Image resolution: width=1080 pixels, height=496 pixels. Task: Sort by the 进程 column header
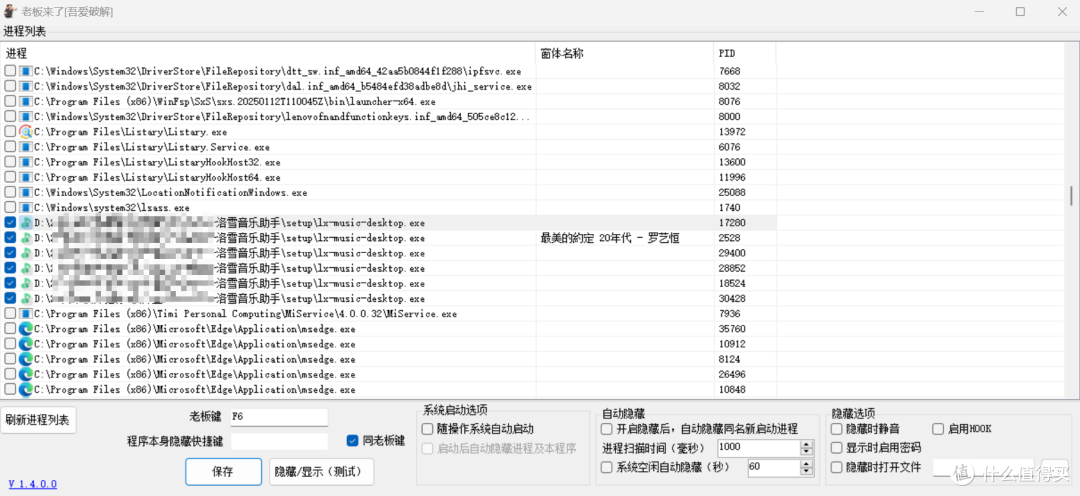(269, 53)
